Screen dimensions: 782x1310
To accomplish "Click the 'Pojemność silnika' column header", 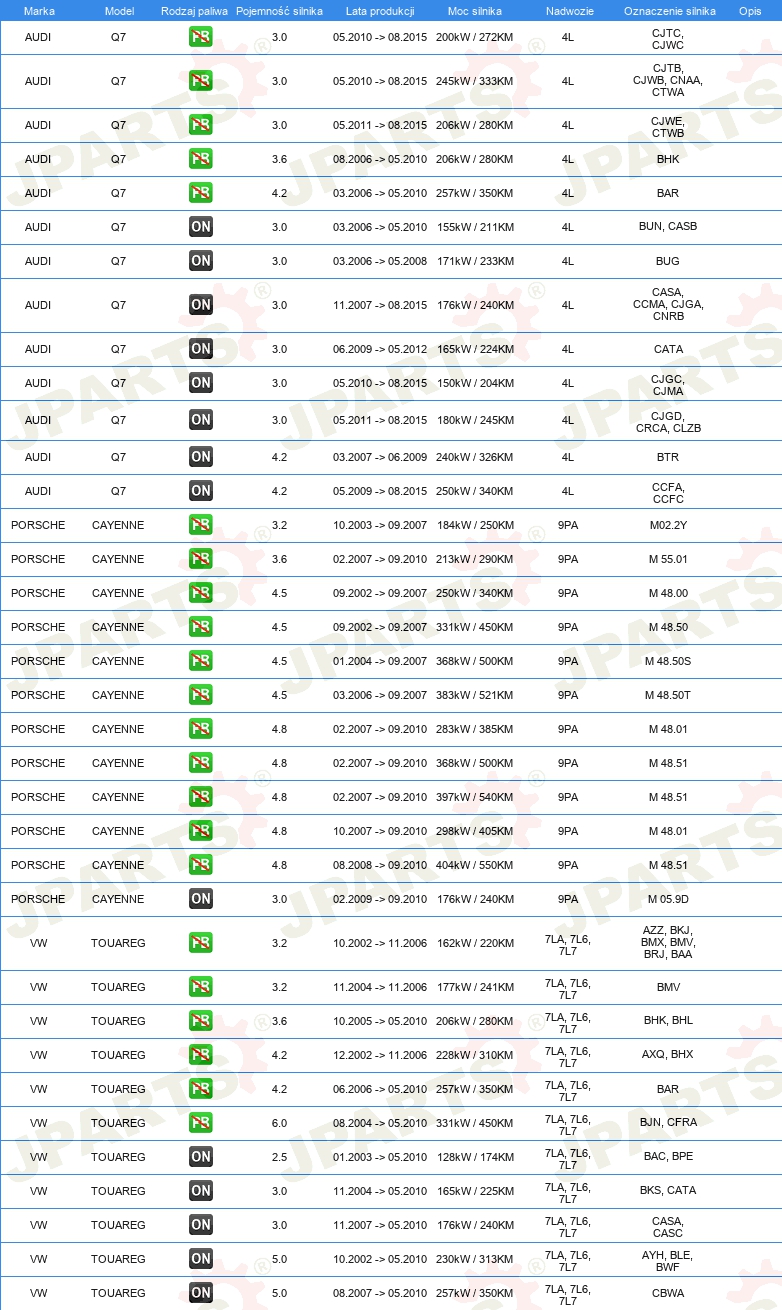I will tap(279, 10).
